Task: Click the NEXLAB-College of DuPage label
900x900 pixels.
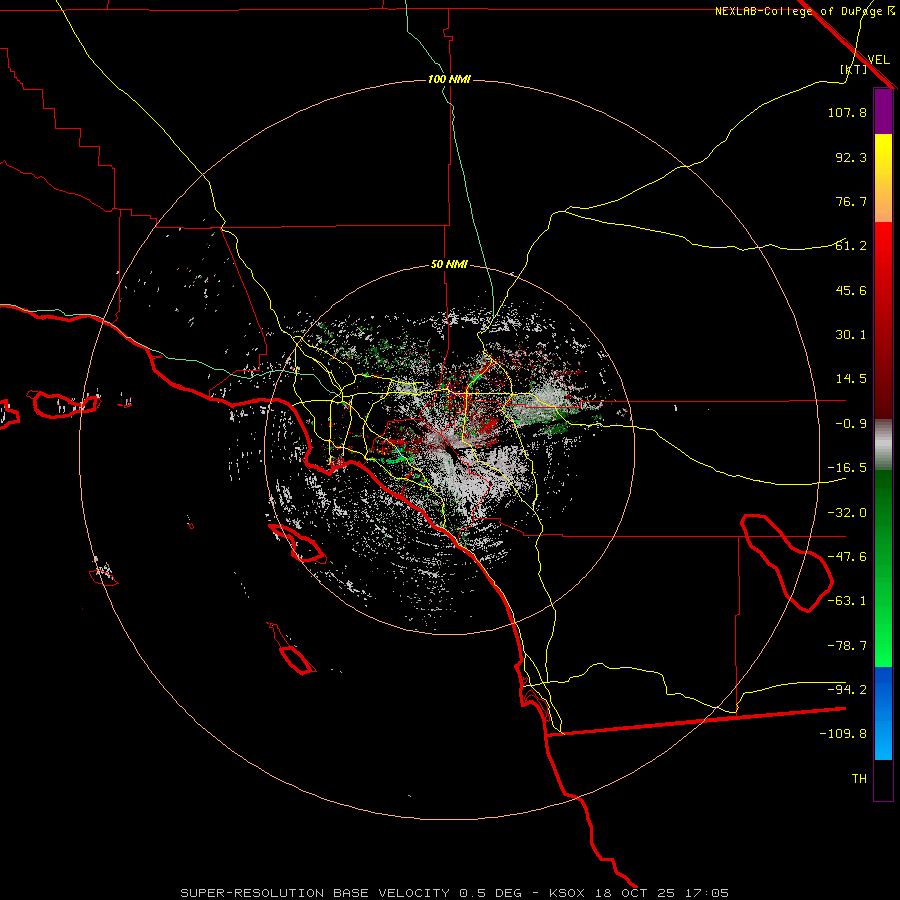Action: pos(804,11)
